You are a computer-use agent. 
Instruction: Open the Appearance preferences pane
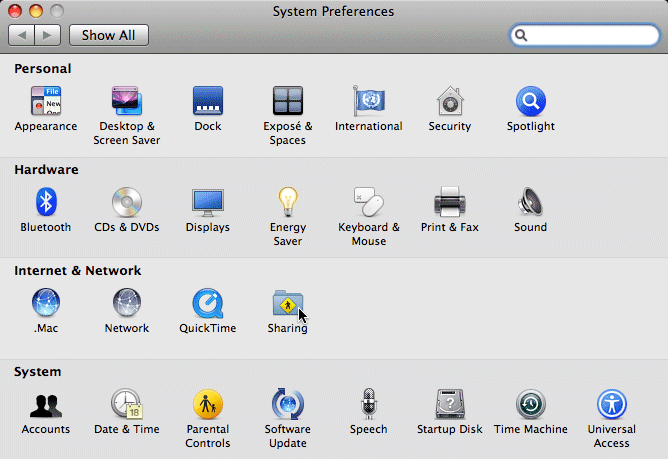click(45, 102)
